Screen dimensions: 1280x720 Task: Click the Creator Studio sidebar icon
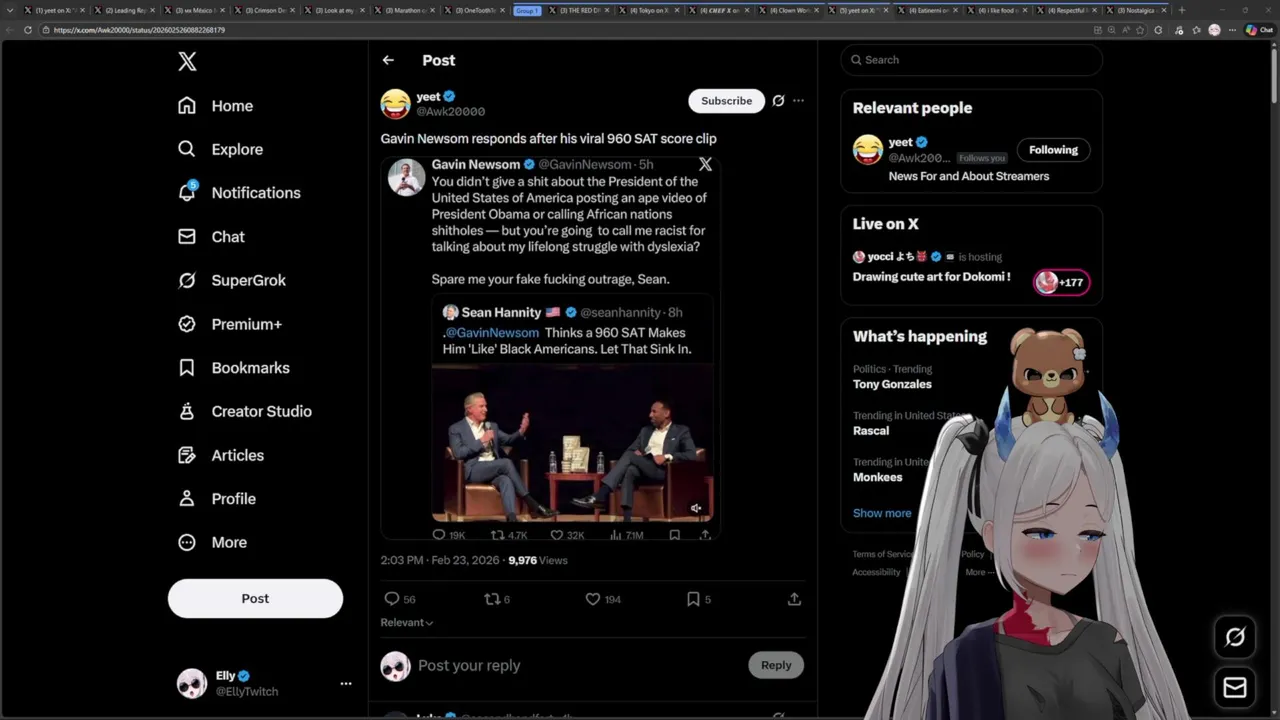[187, 411]
